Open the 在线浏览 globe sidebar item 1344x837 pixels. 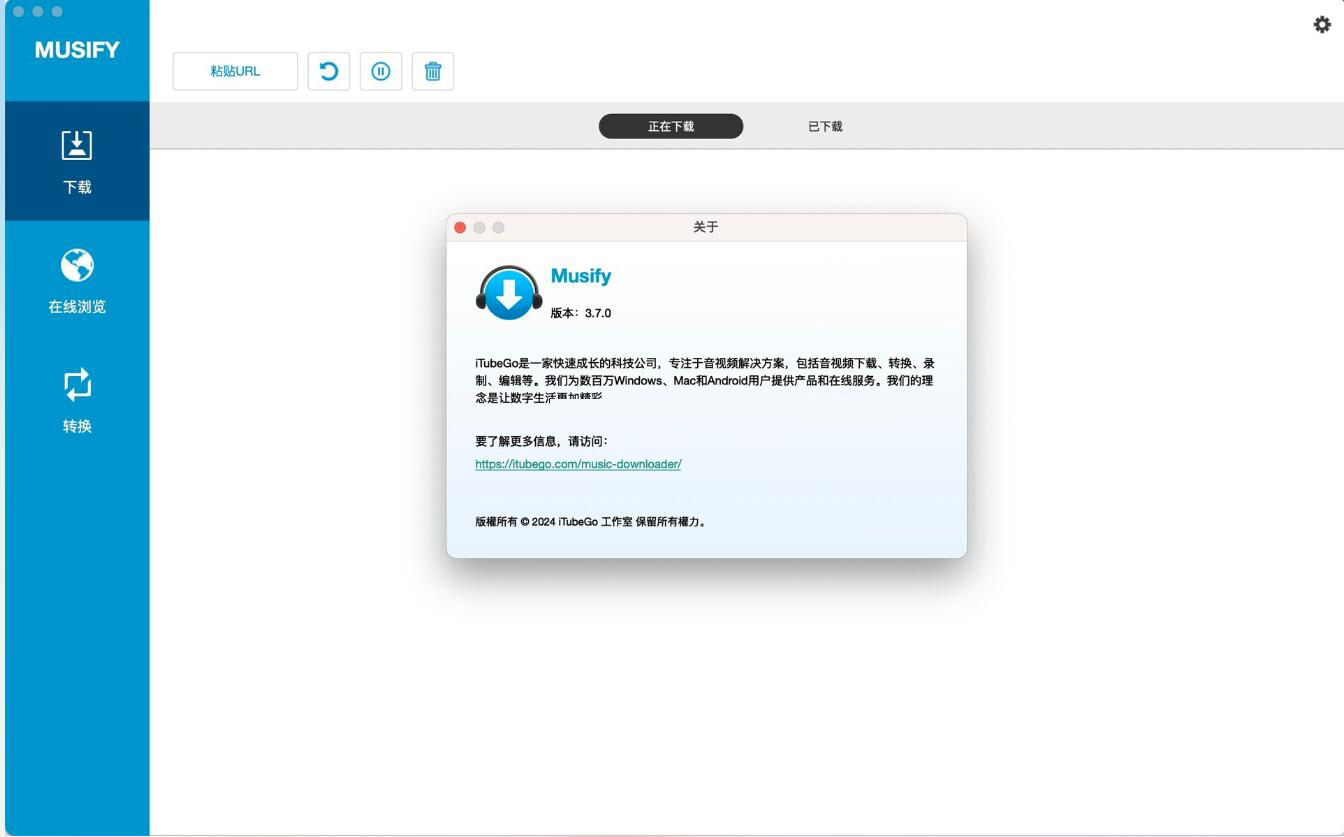coord(77,281)
